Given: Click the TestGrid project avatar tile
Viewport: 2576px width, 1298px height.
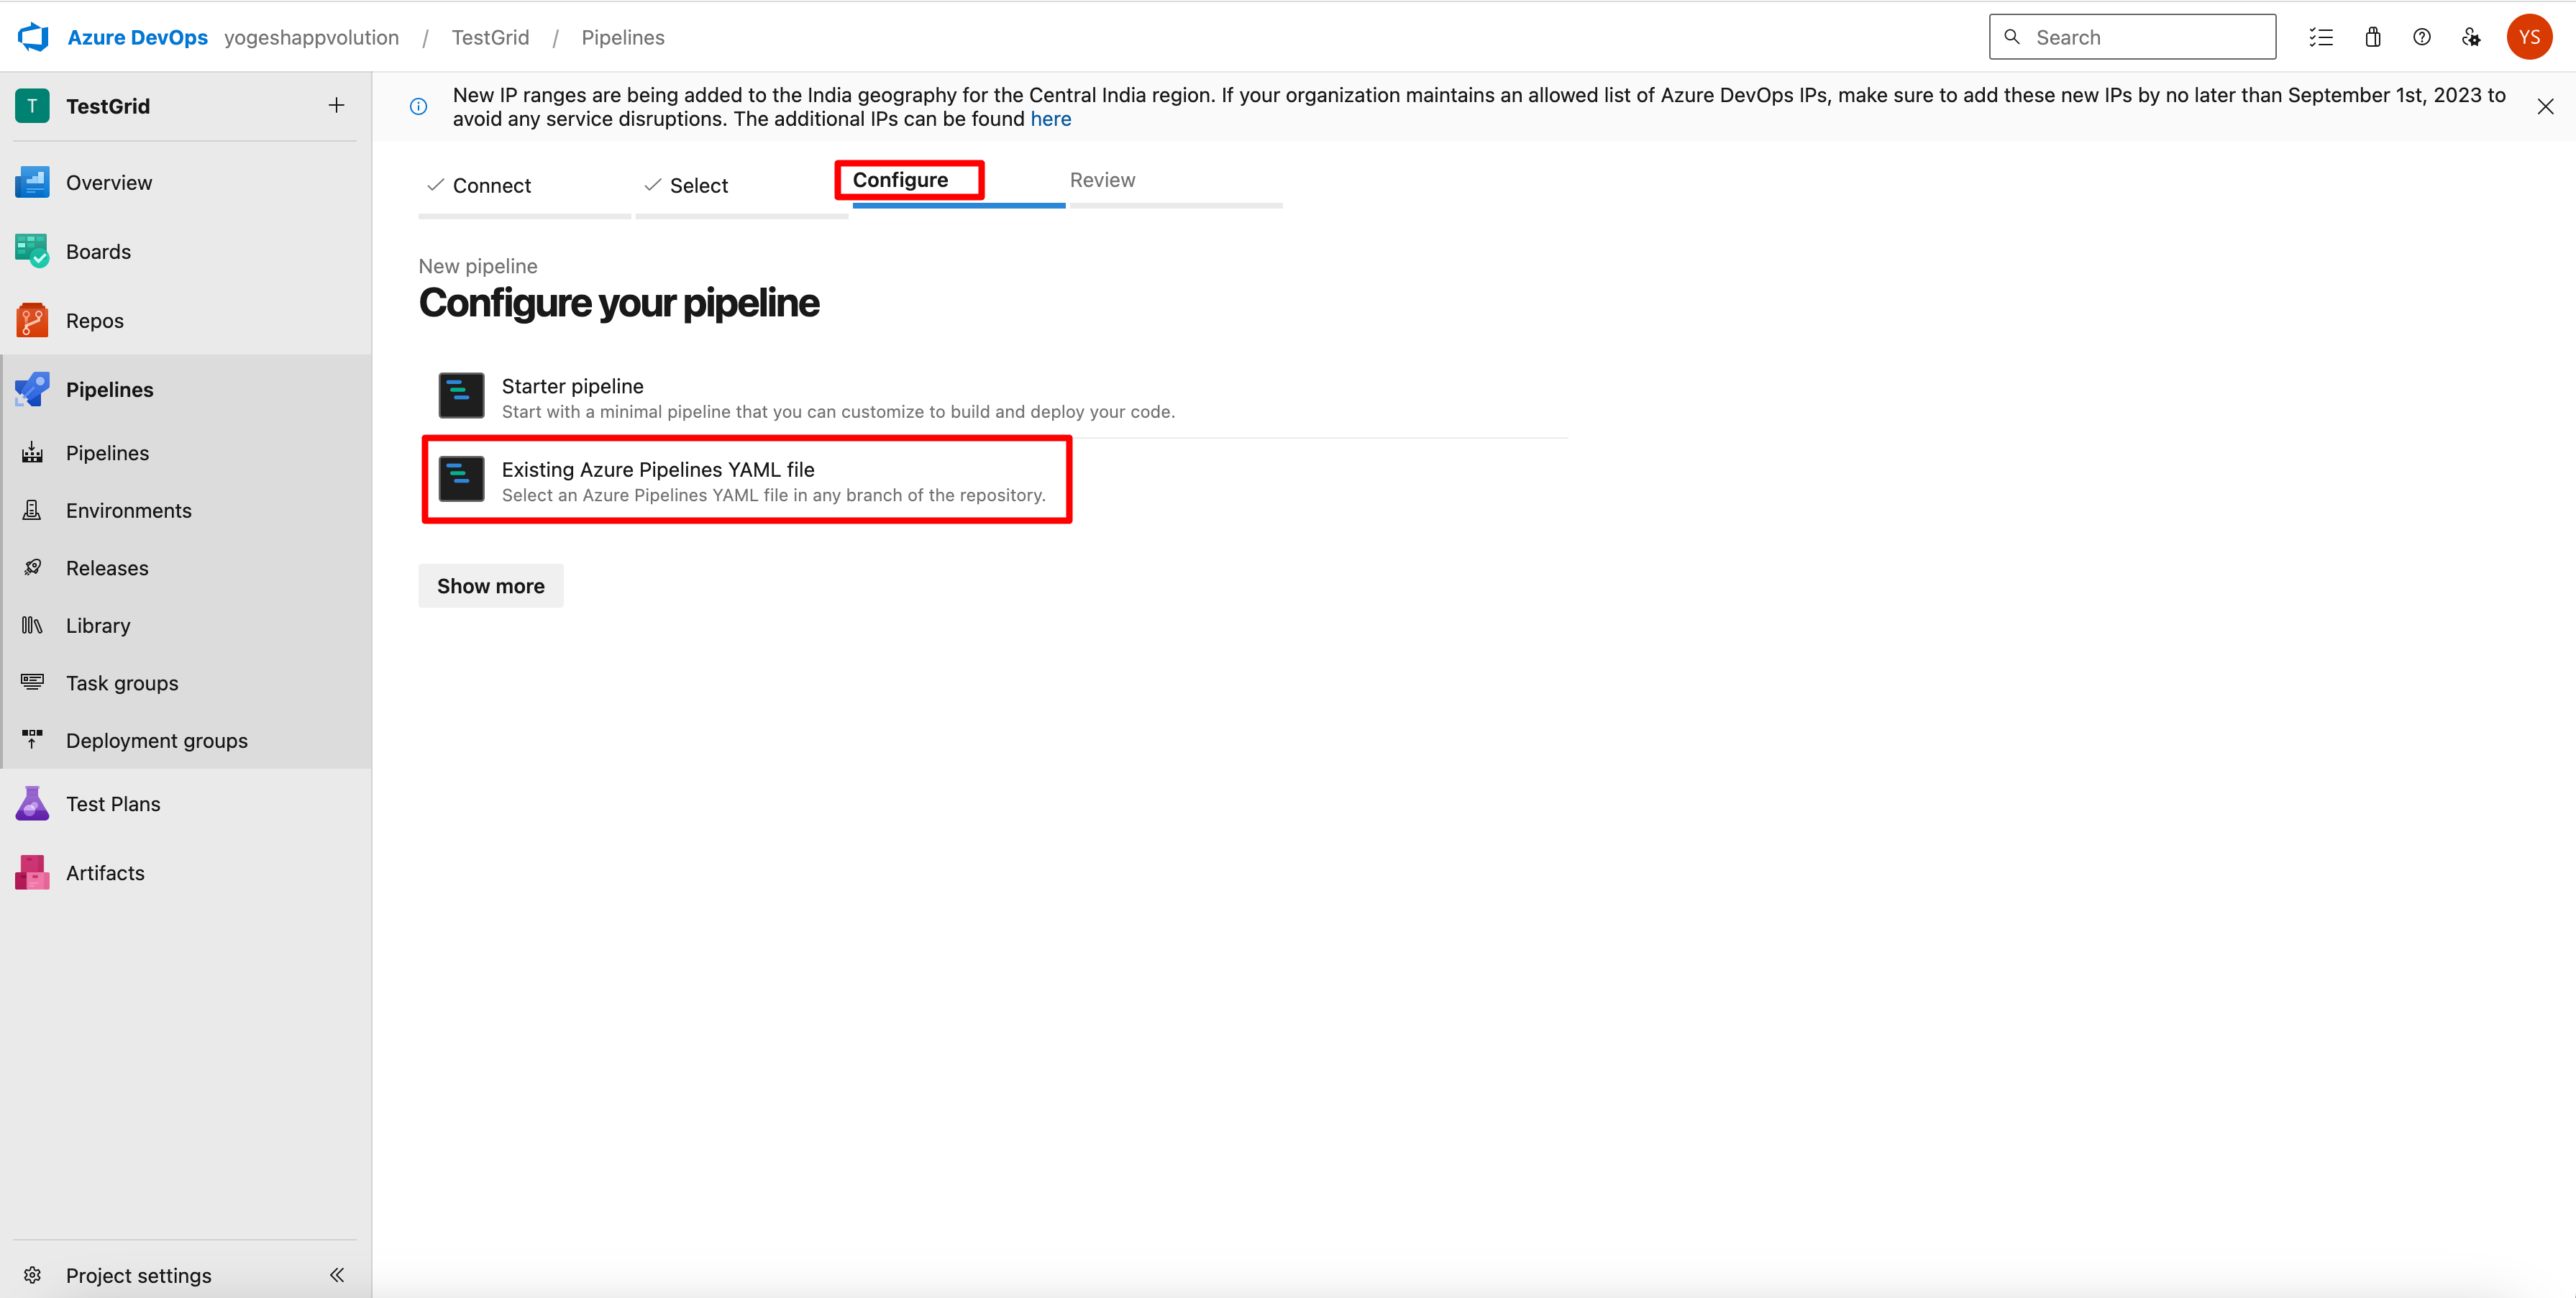Looking at the screenshot, I should click(32, 106).
